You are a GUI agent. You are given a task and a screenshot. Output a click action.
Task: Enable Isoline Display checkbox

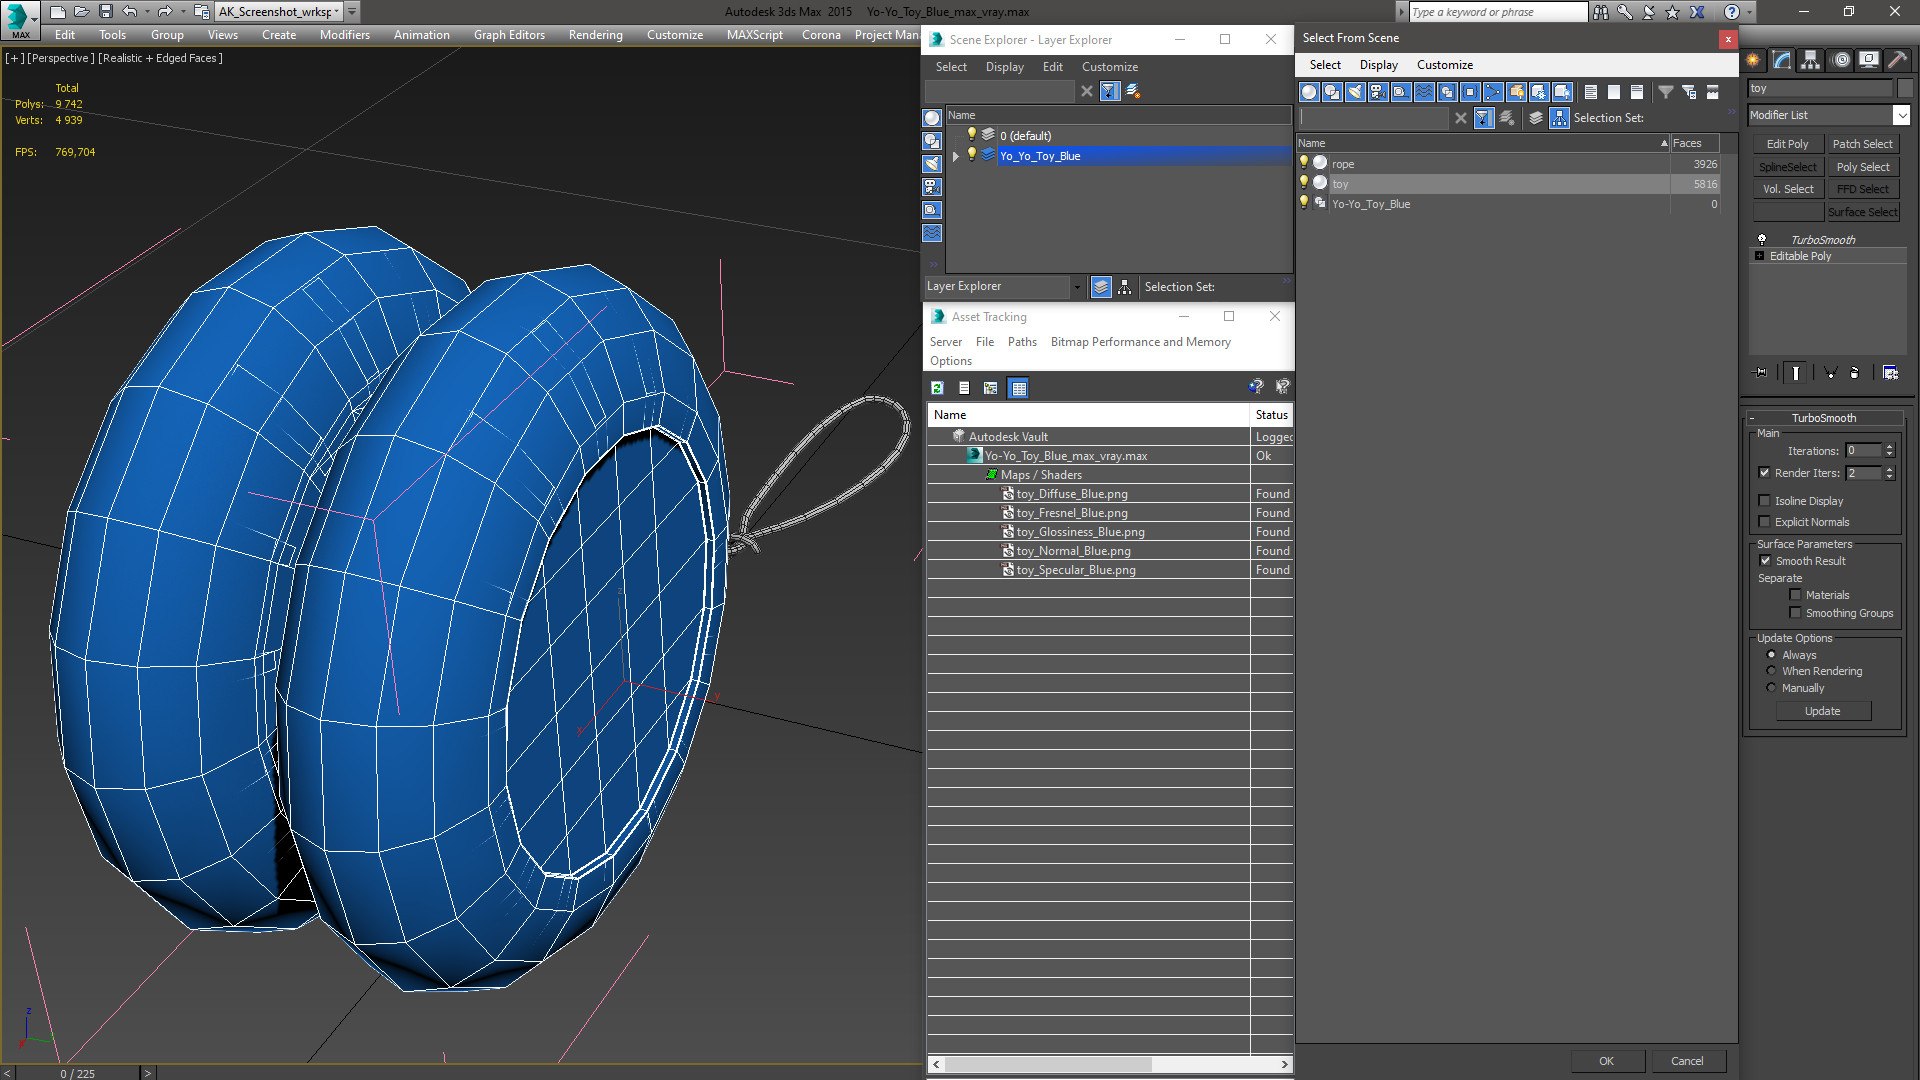click(x=1764, y=501)
